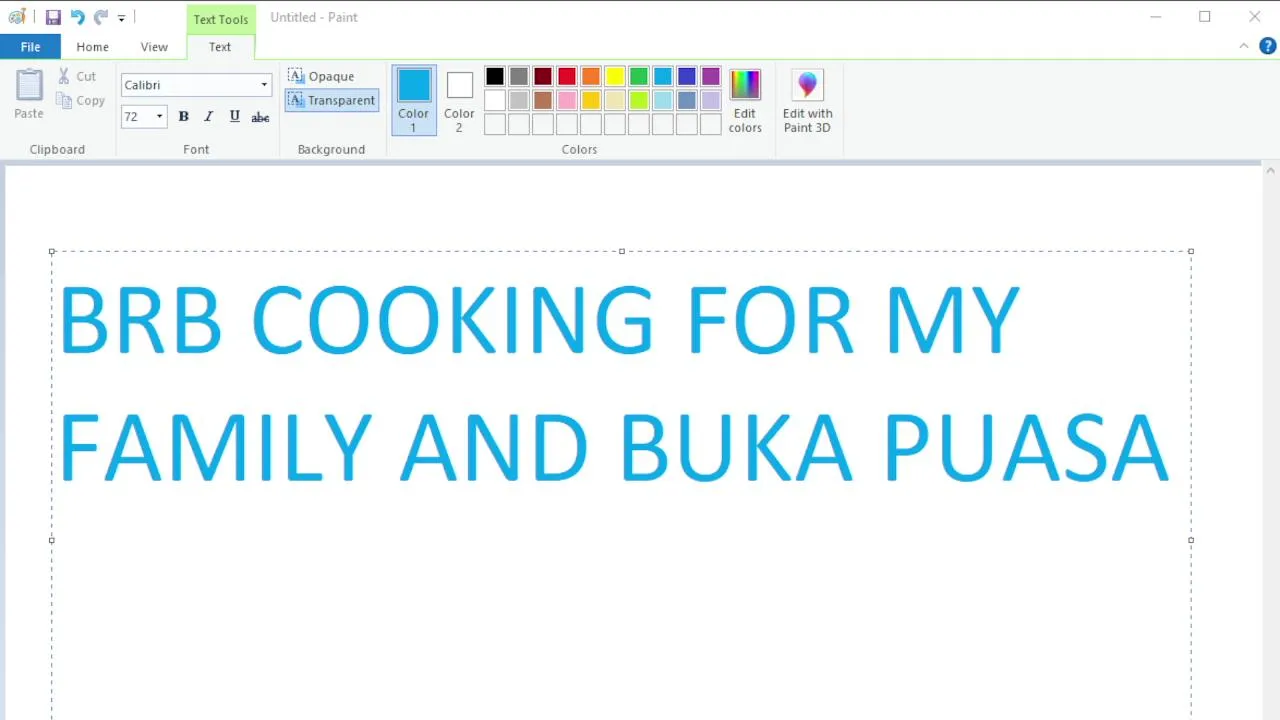
Task: Click the Cut scissors button
Action: coord(77,76)
